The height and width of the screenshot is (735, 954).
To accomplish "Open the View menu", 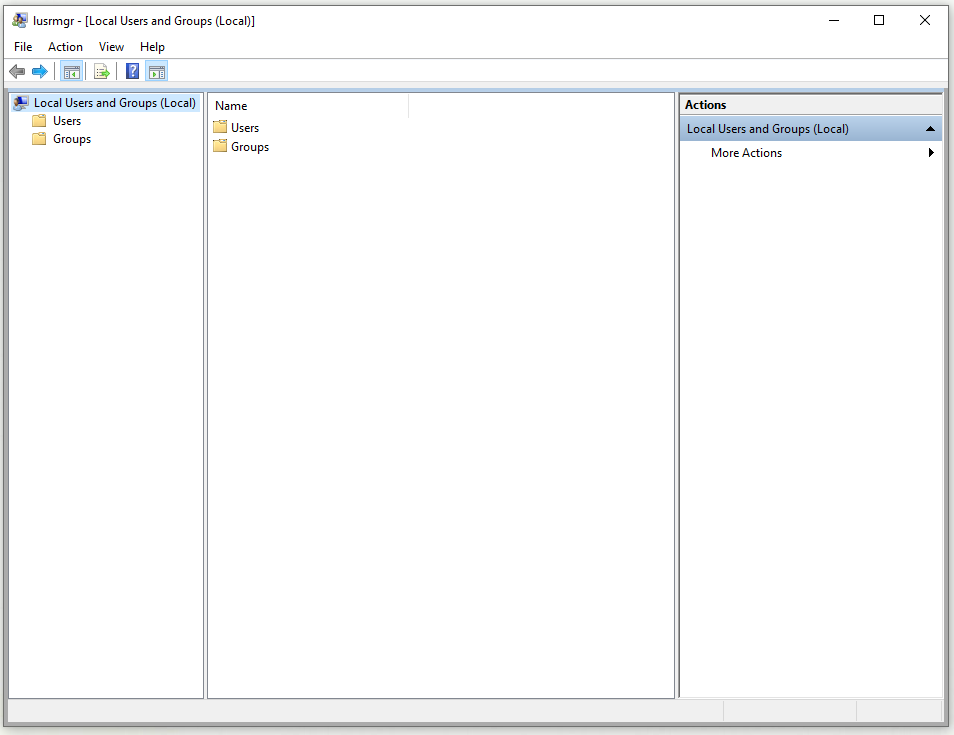I will click(x=111, y=47).
